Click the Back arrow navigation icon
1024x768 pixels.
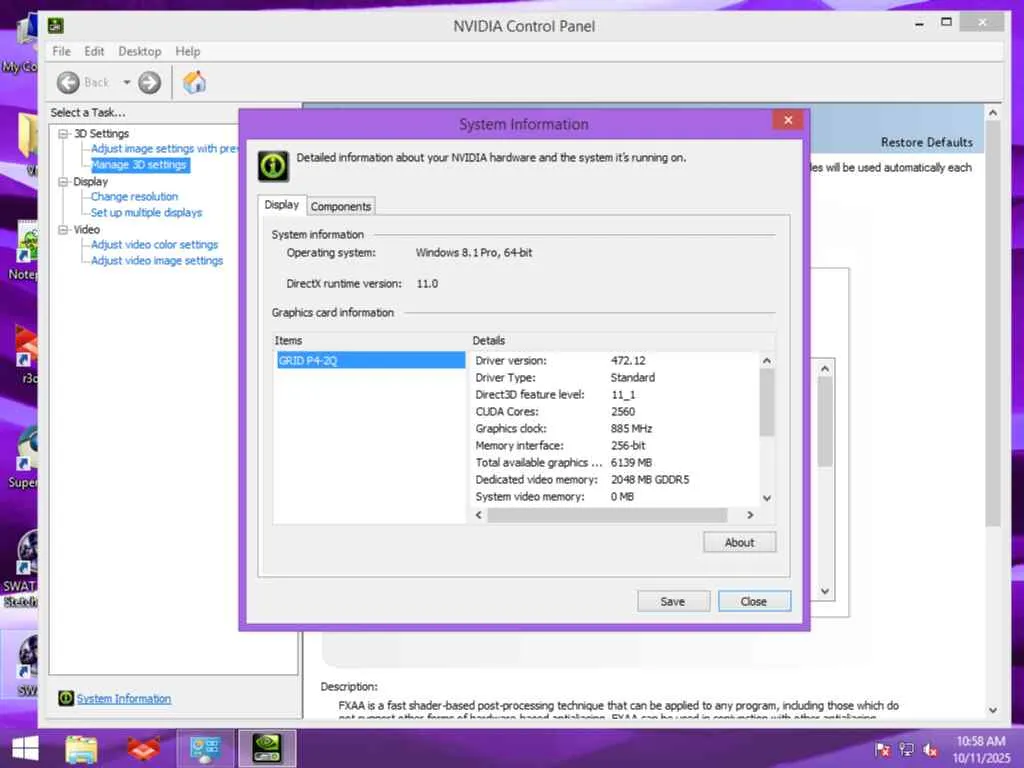click(68, 82)
